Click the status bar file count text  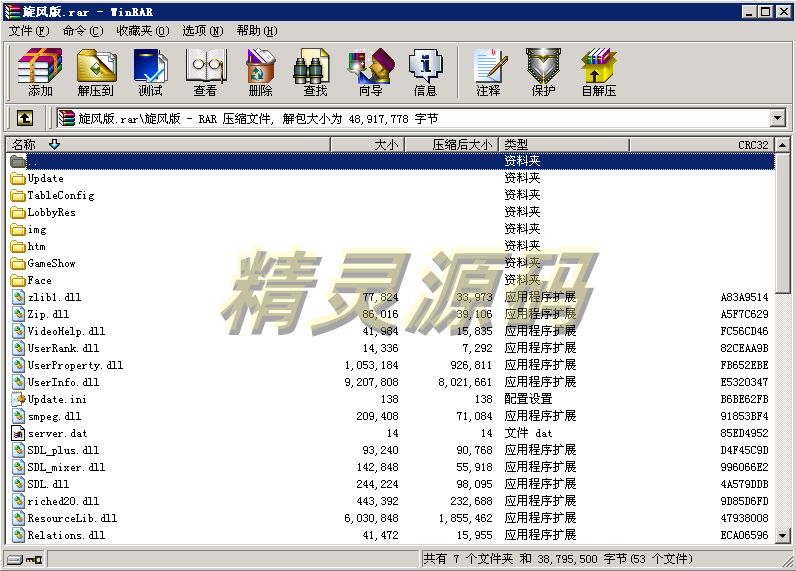pyautogui.click(x=558, y=559)
